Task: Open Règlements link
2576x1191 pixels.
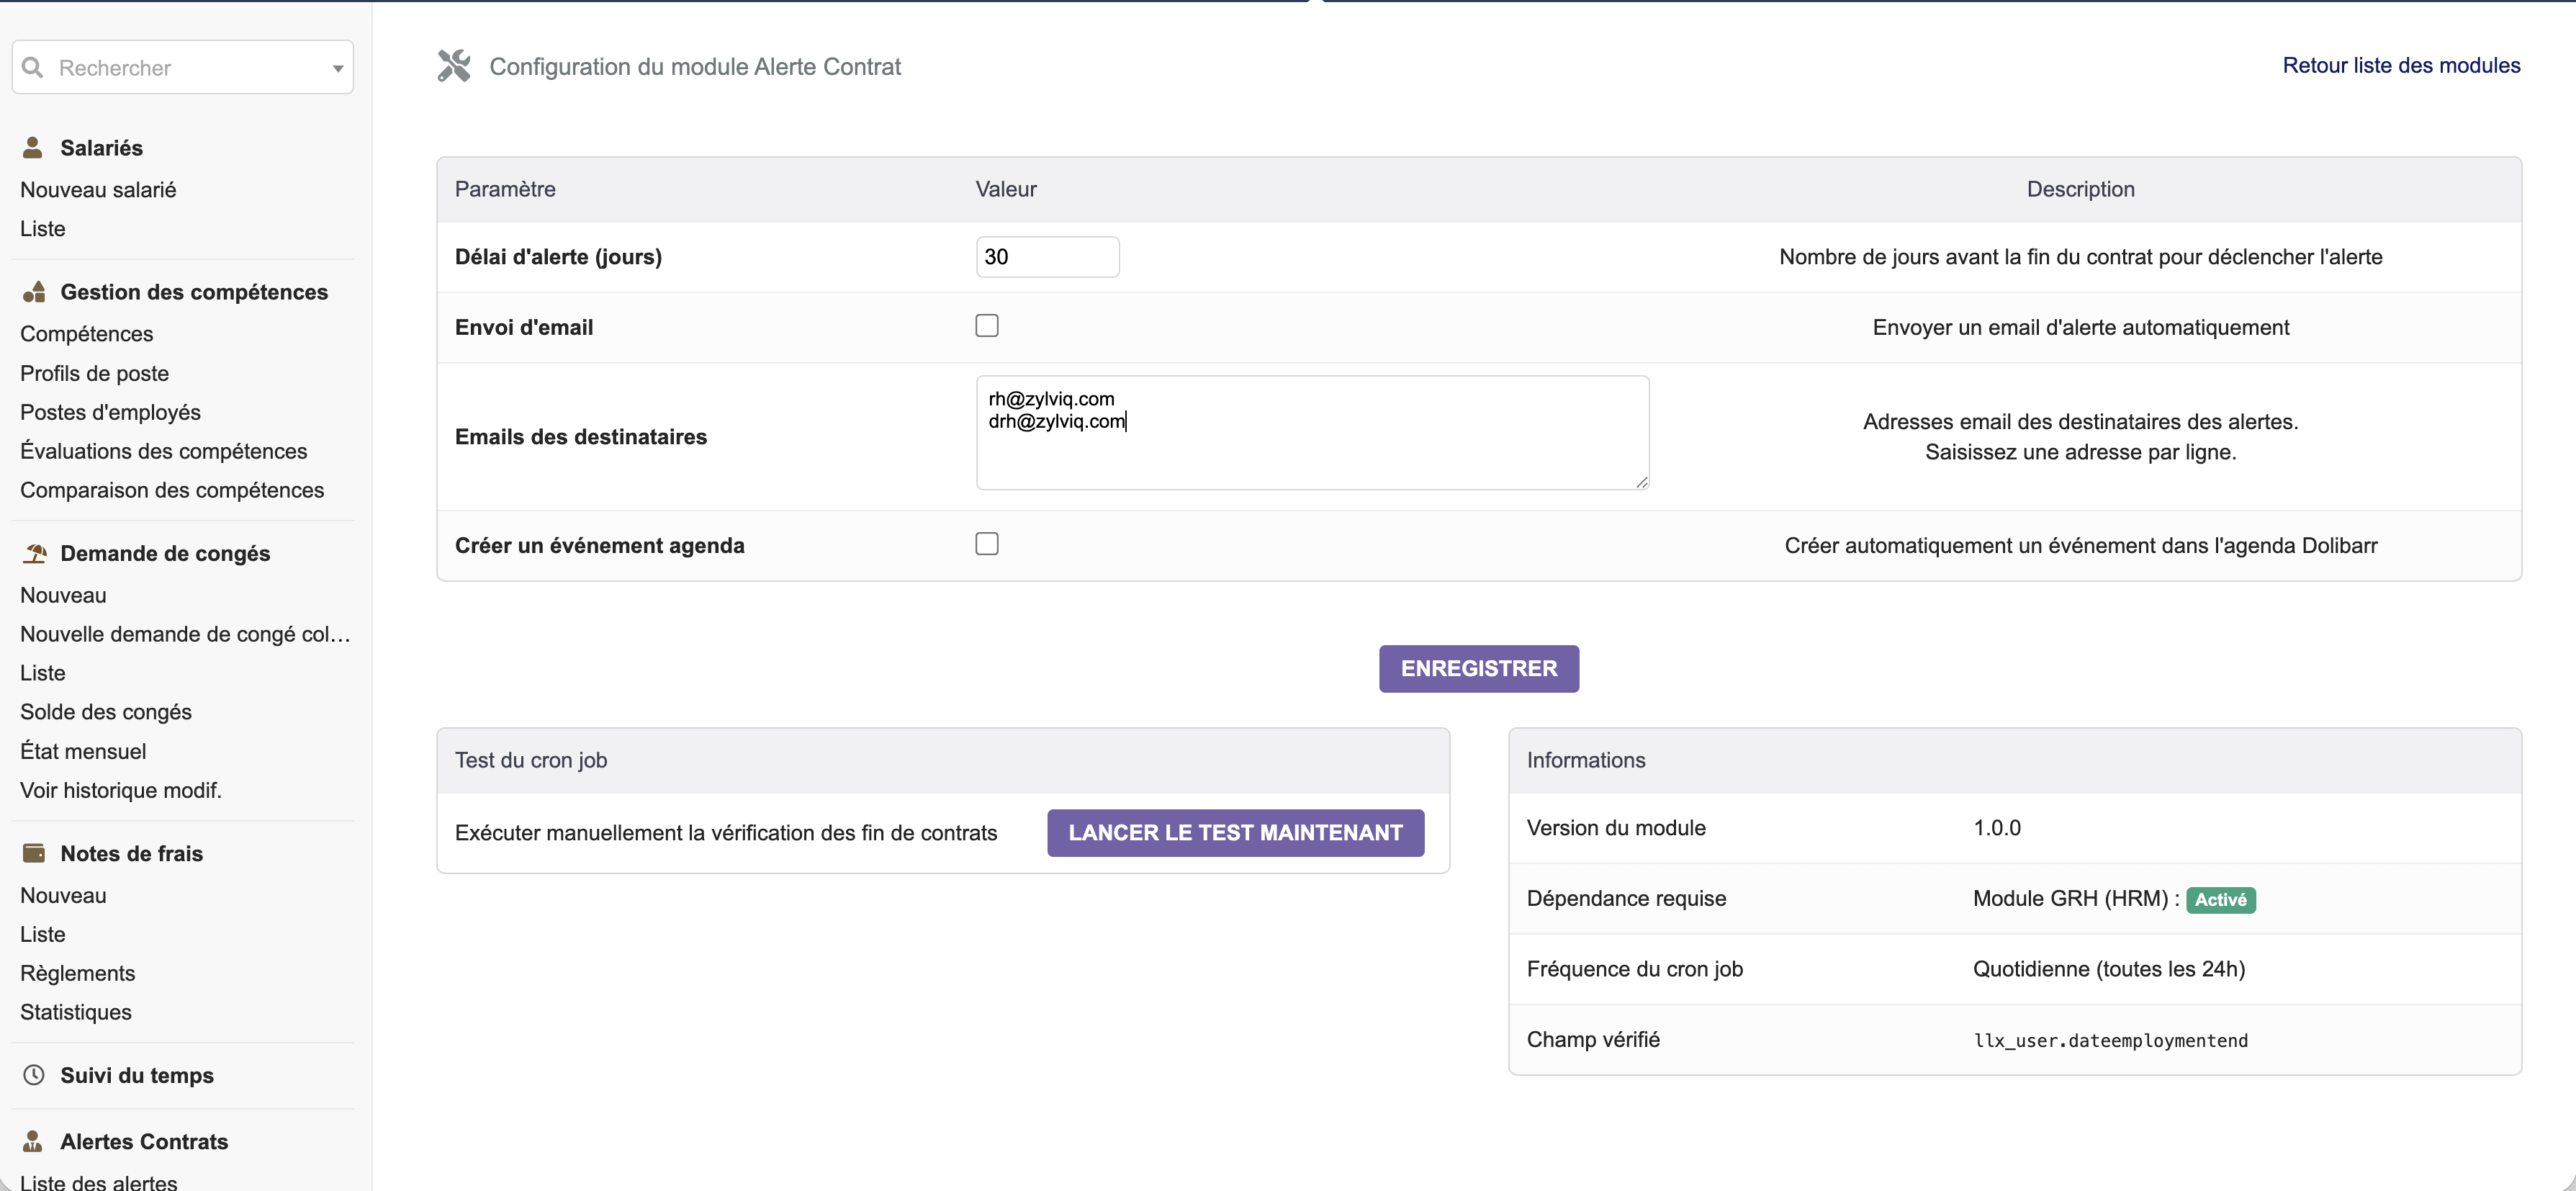Action: (78, 973)
